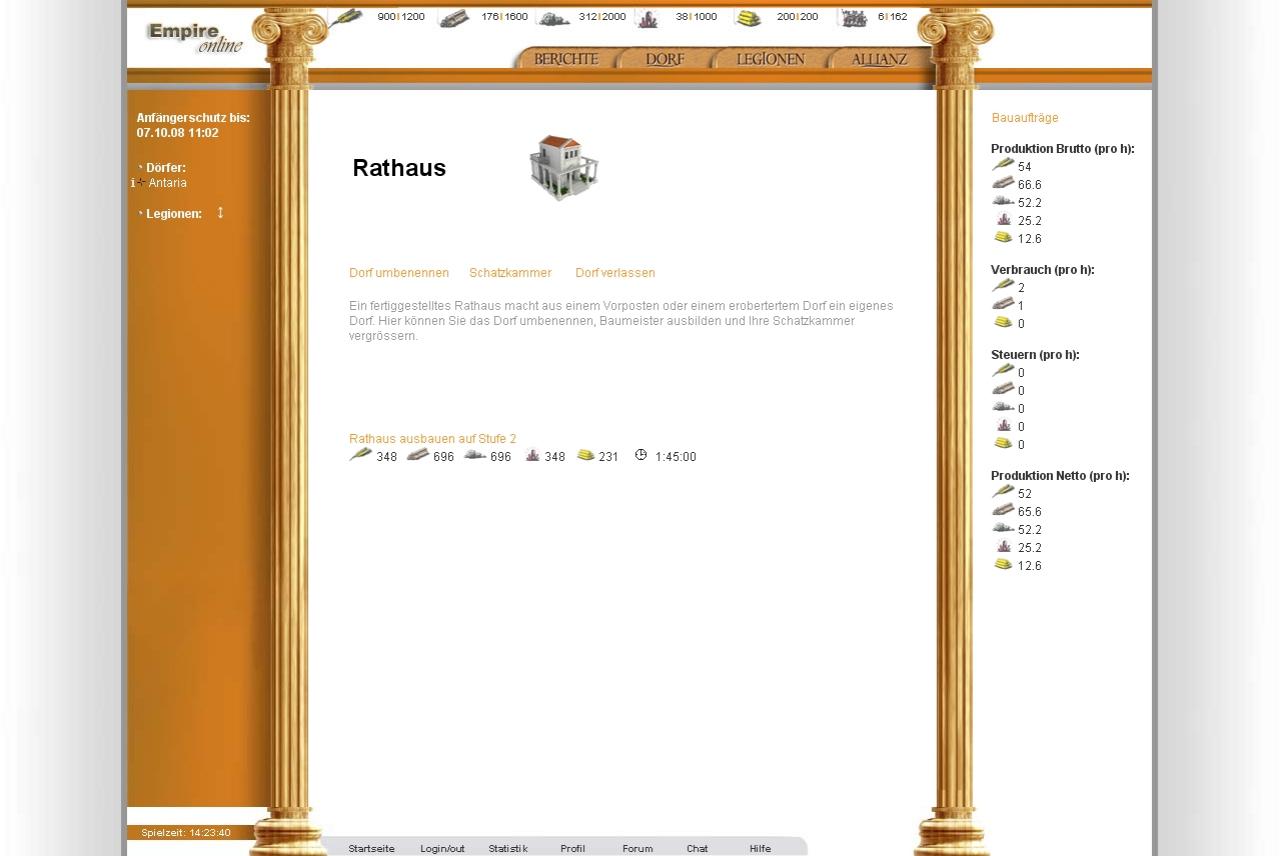
Task: Click the wood logs icon in top bar
Action: pos(453,18)
